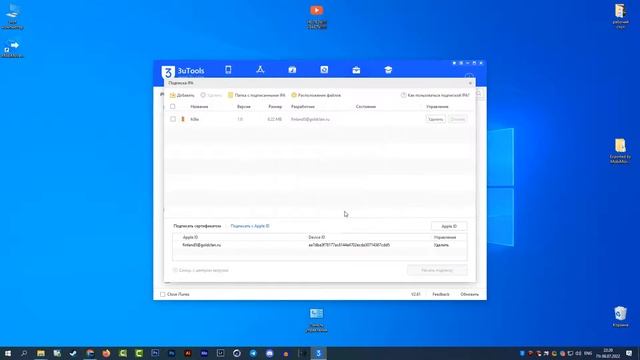640x360 pixels.
Task: Switch to Подписать сертификатом tab
Action: click(x=197, y=226)
